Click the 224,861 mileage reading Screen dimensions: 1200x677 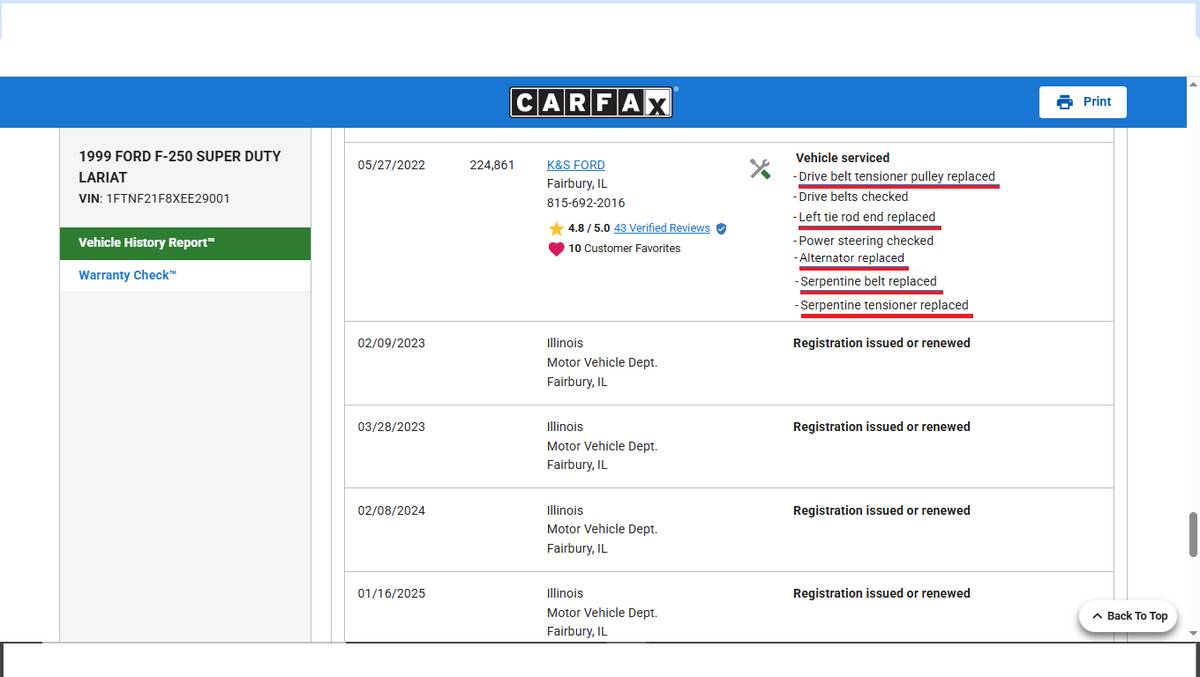point(491,165)
